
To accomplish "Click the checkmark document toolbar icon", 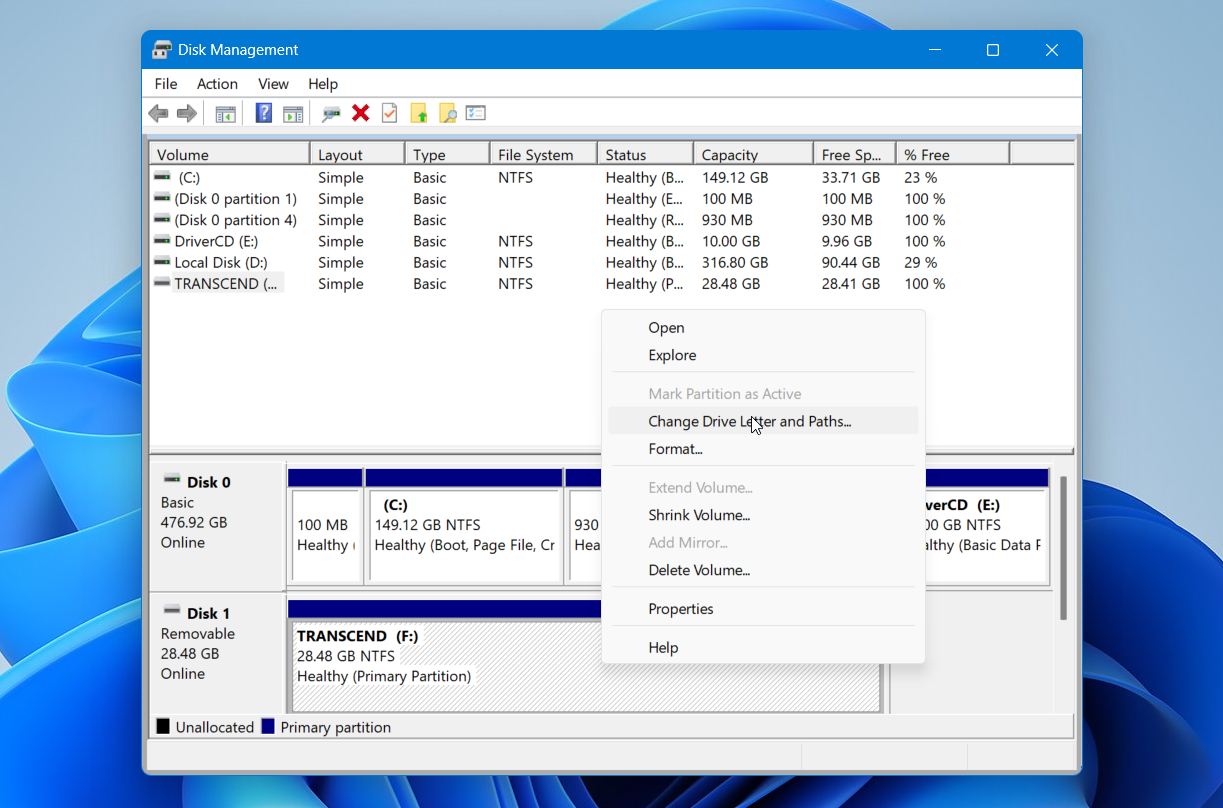I will (x=389, y=113).
